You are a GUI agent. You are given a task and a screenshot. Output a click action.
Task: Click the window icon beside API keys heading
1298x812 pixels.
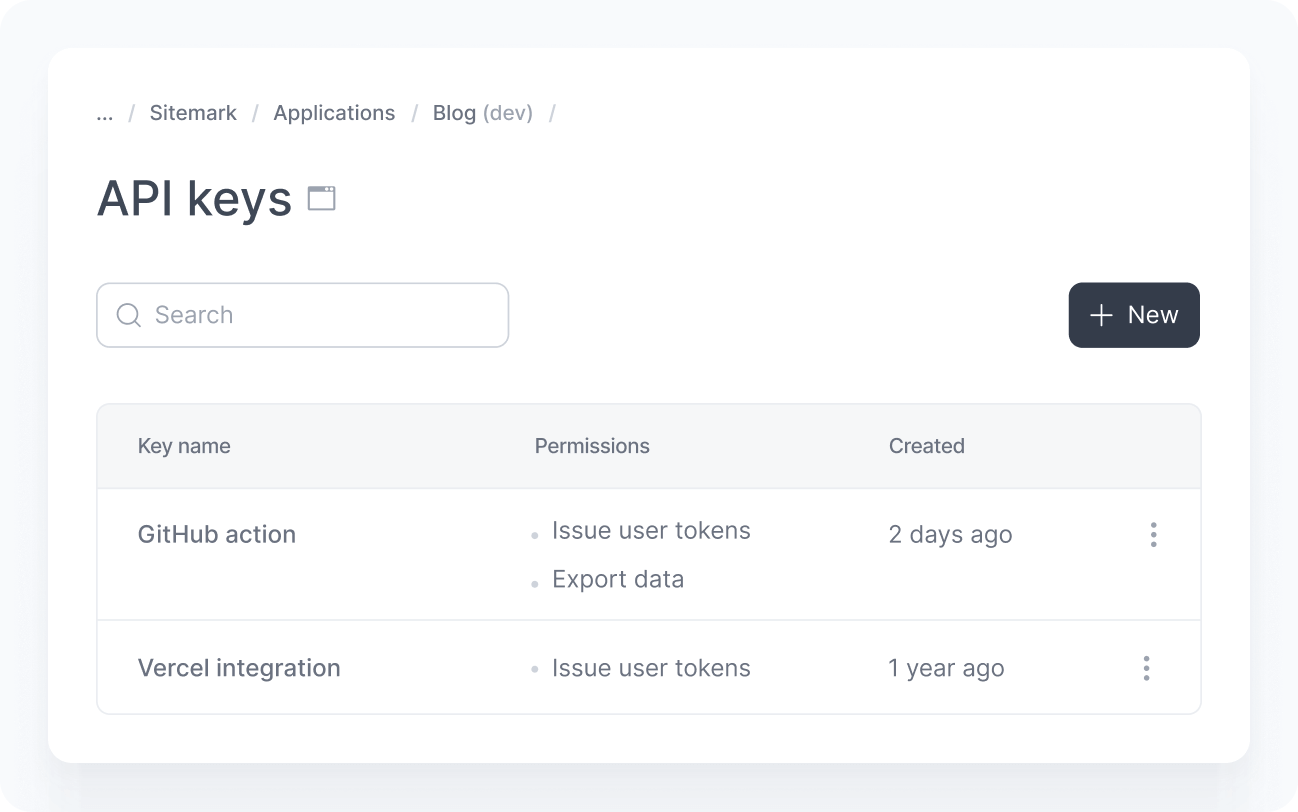pos(322,198)
